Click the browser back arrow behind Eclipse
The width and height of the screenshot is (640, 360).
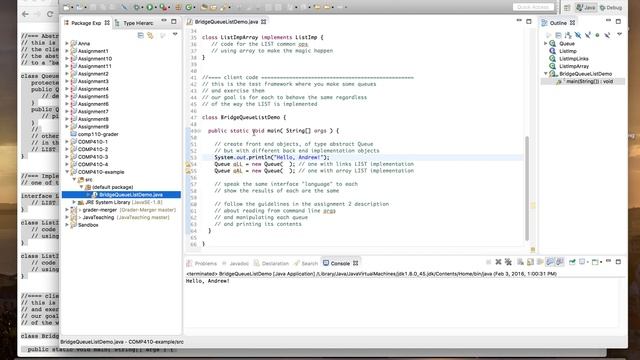(x=25, y=14)
